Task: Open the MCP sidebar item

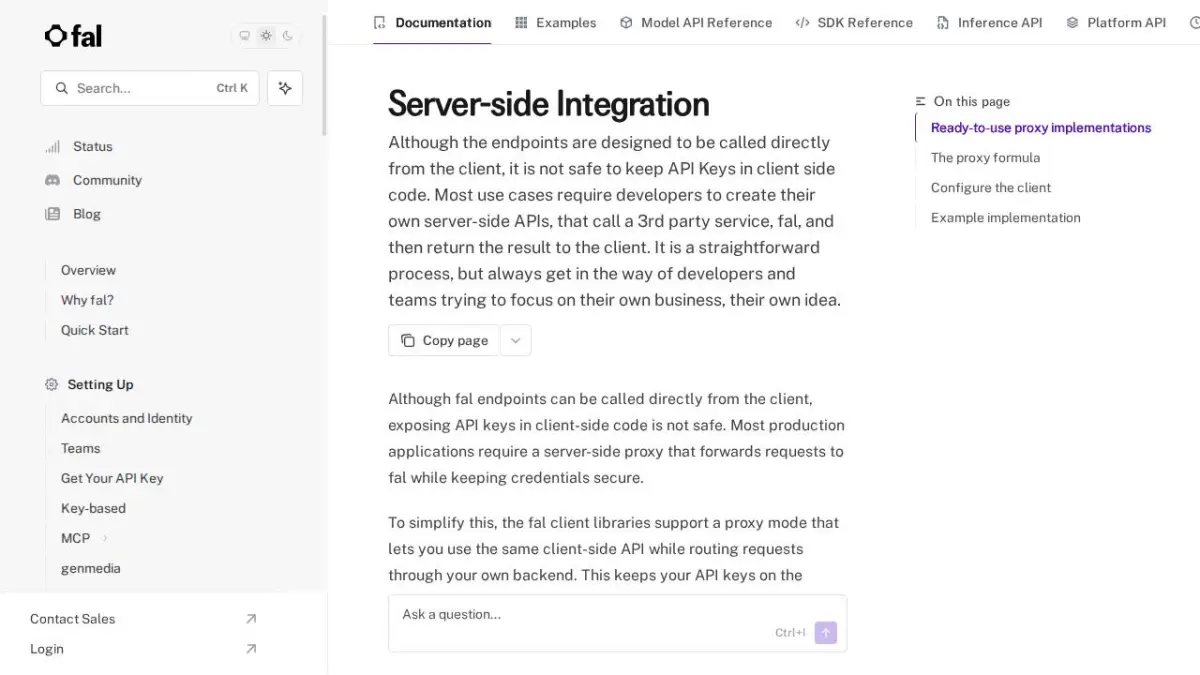Action: pos(75,538)
